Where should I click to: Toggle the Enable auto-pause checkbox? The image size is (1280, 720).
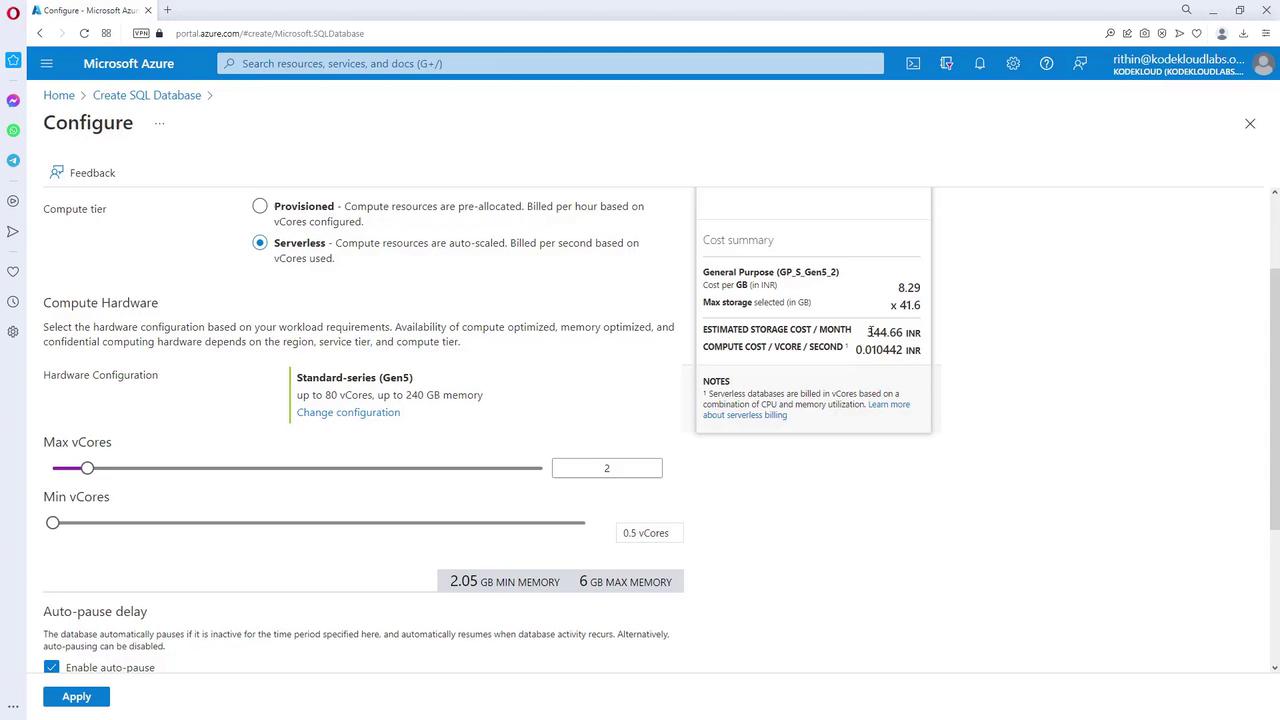(x=52, y=667)
